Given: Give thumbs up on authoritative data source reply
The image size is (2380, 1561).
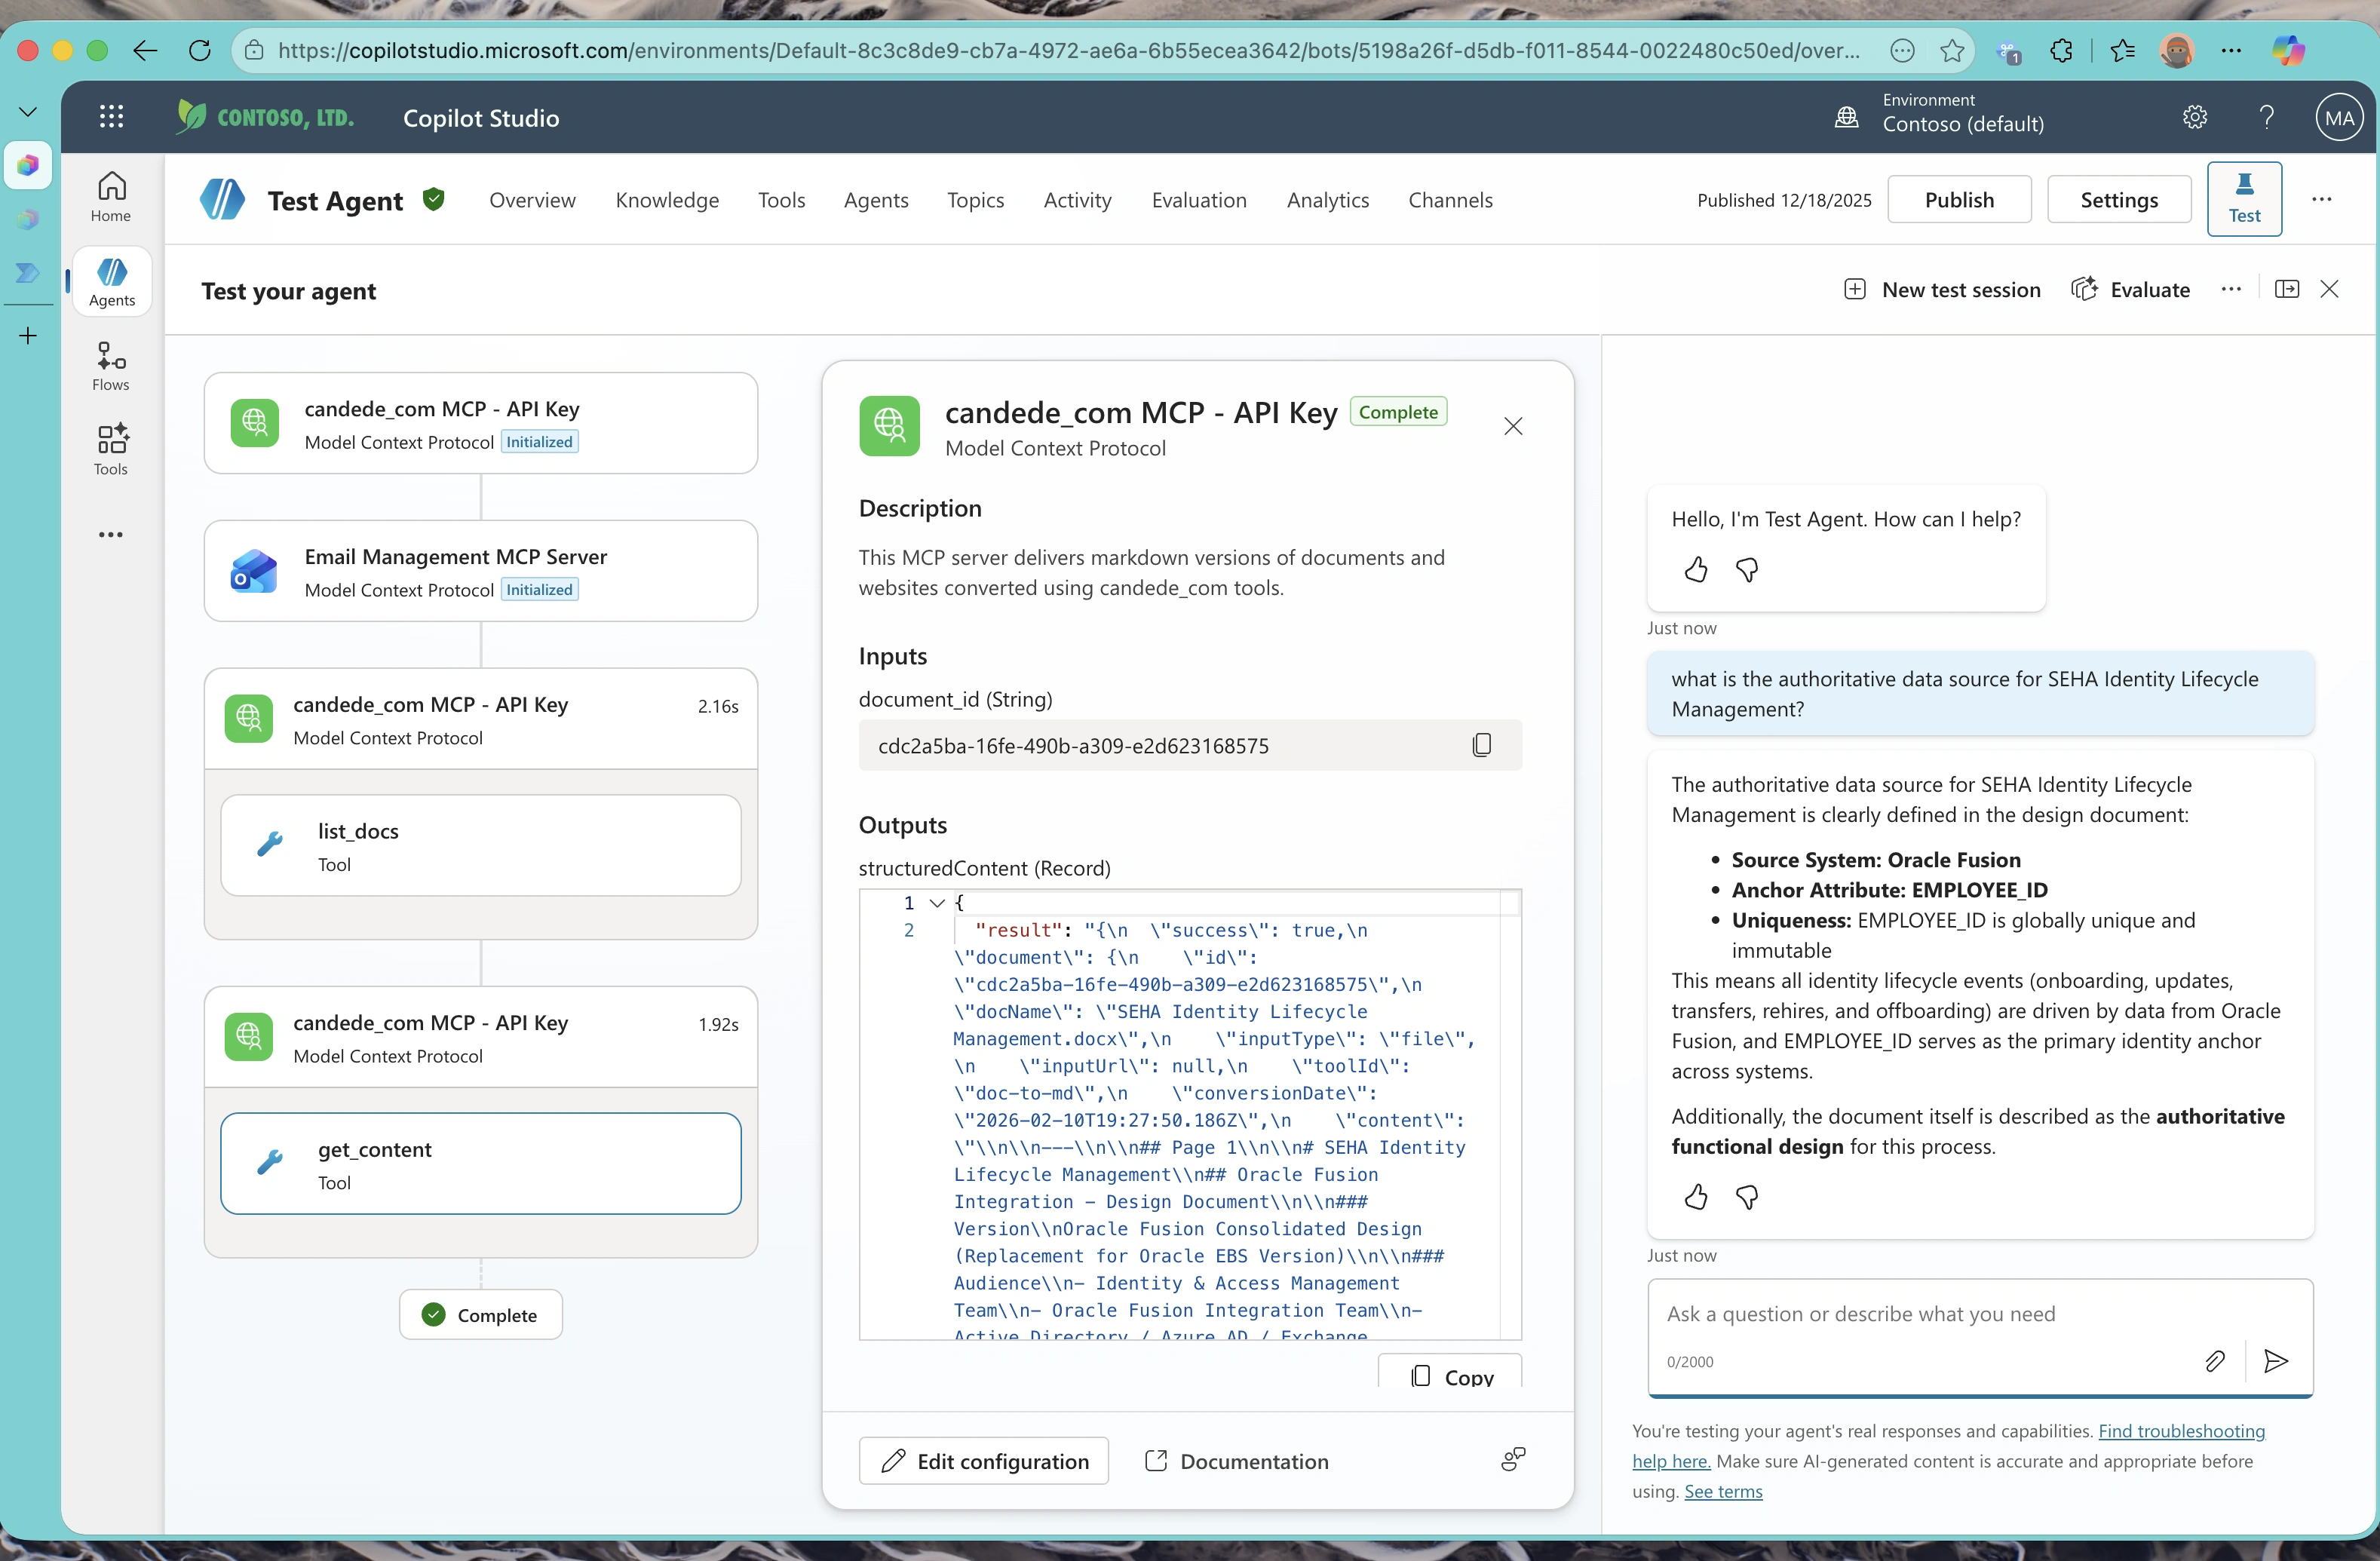Looking at the screenshot, I should tap(1696, 1197).
